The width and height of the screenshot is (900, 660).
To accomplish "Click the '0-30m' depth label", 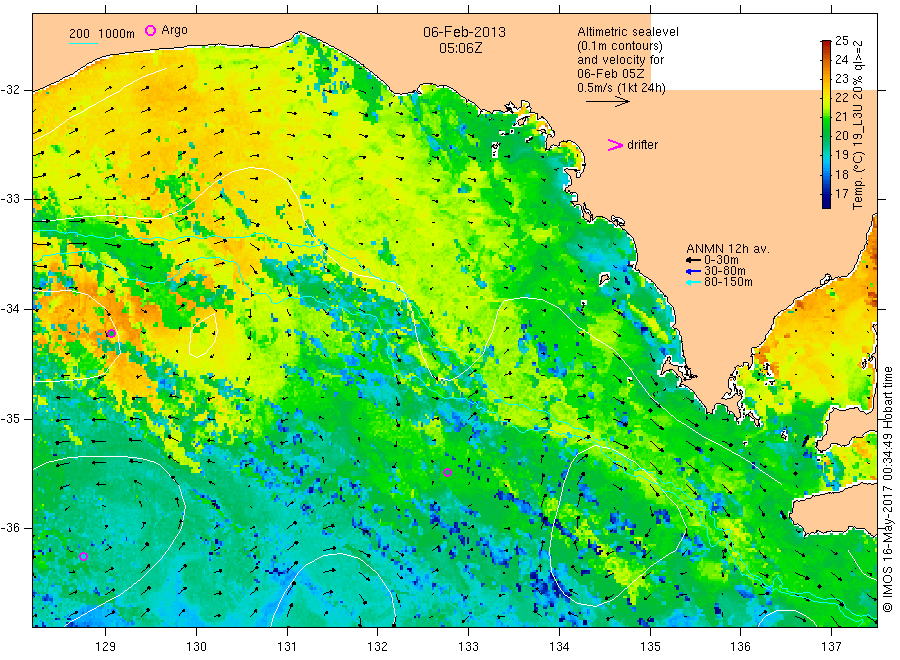I will pyautogui.click(x=721, y=260).
